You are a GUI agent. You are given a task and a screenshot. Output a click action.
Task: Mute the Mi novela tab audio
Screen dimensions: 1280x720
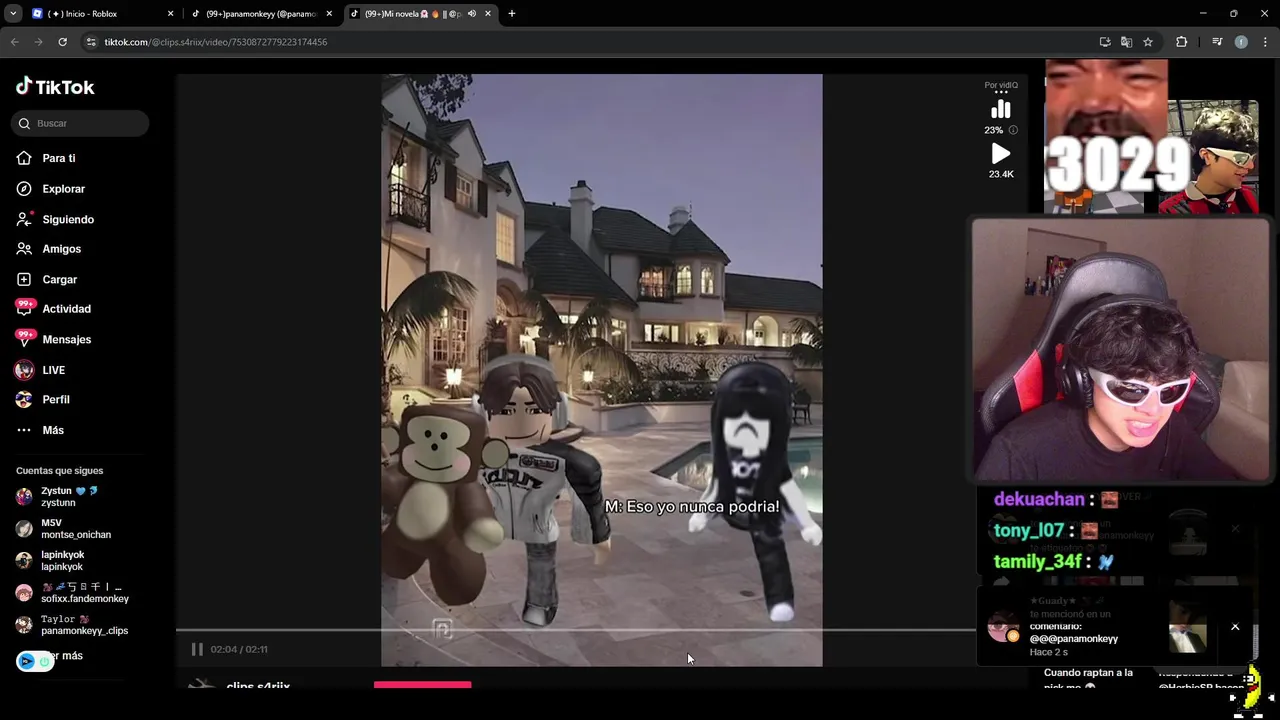tap(471, 14)
